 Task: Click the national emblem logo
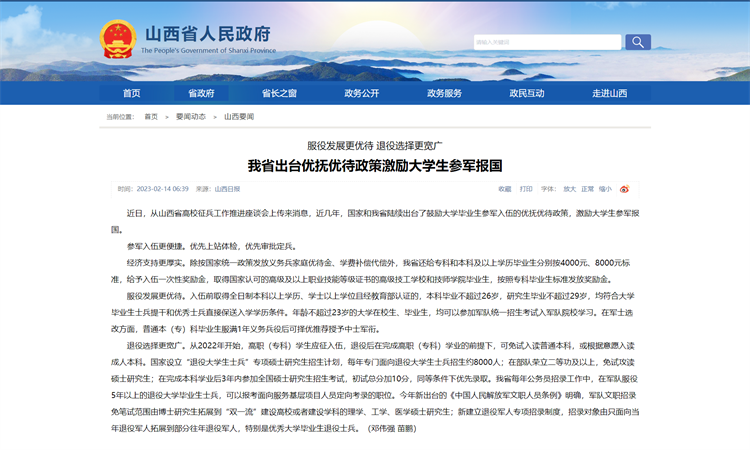pos(117,40)
